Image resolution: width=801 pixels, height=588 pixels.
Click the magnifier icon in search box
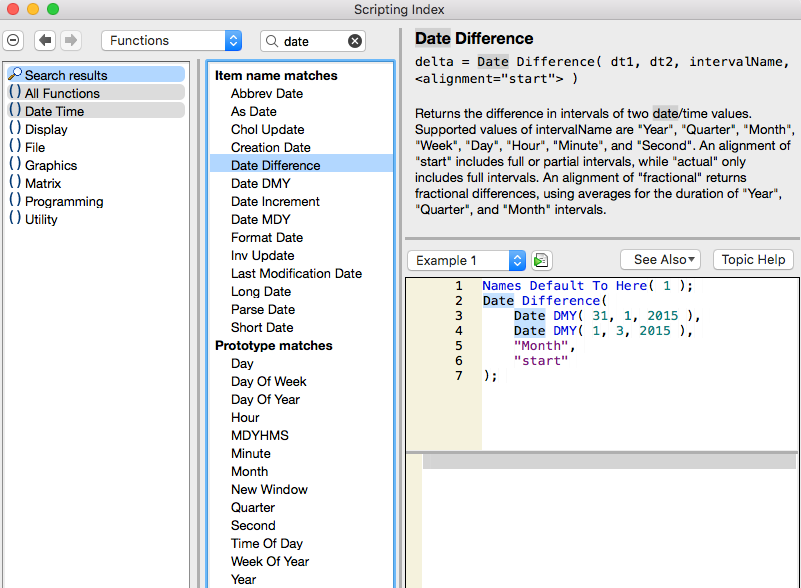[272, 41]
